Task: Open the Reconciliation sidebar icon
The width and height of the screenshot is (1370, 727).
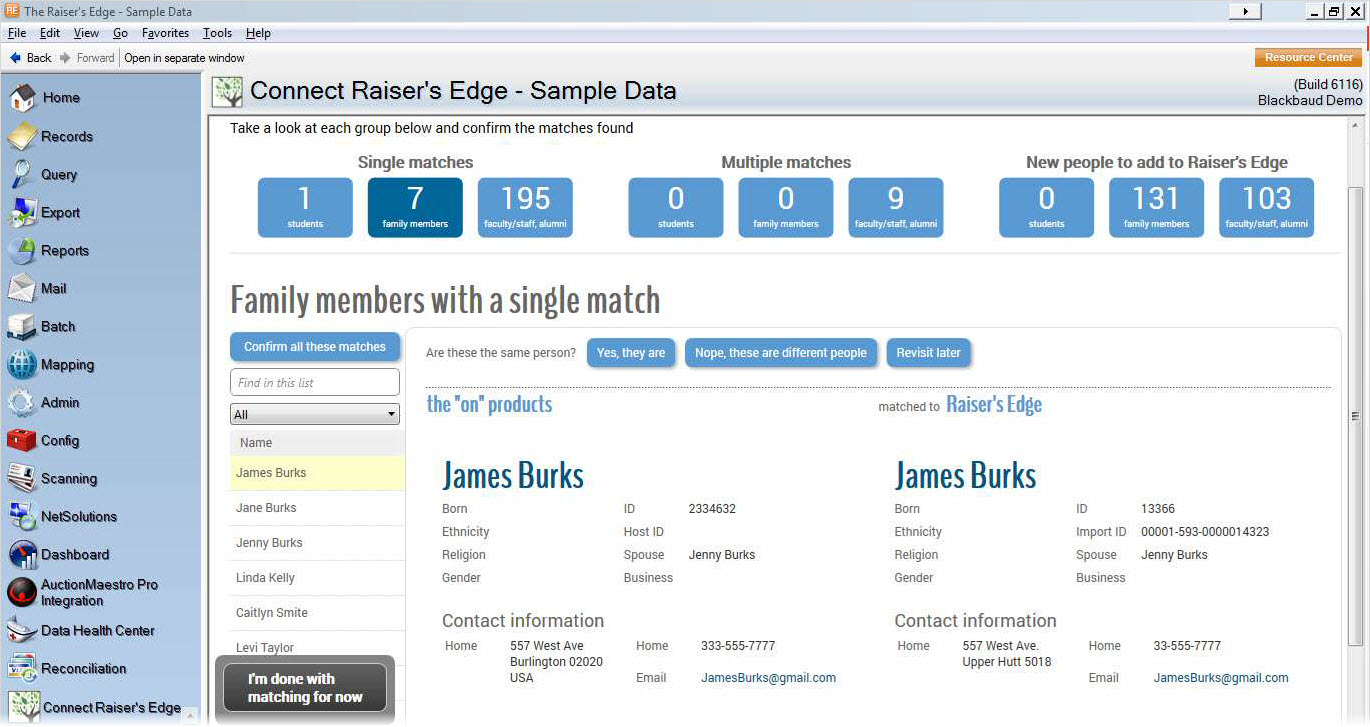Action: [x=22, y=668]
